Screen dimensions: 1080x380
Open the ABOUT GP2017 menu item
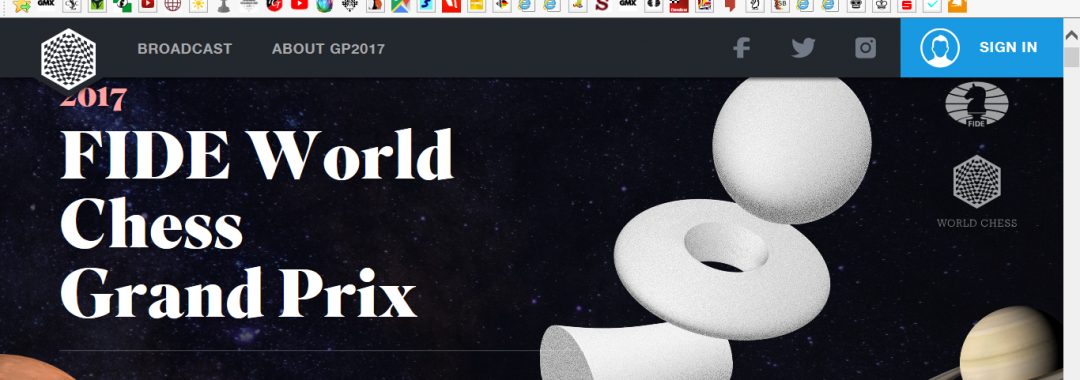click(329, 49)
